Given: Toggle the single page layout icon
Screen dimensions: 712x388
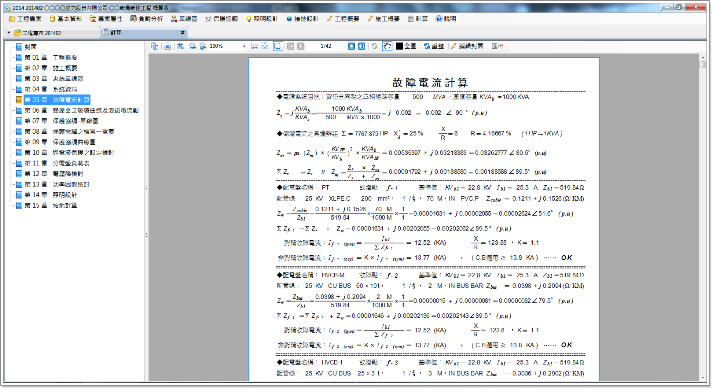Looking at the screenshot, I should pos(278,46).
